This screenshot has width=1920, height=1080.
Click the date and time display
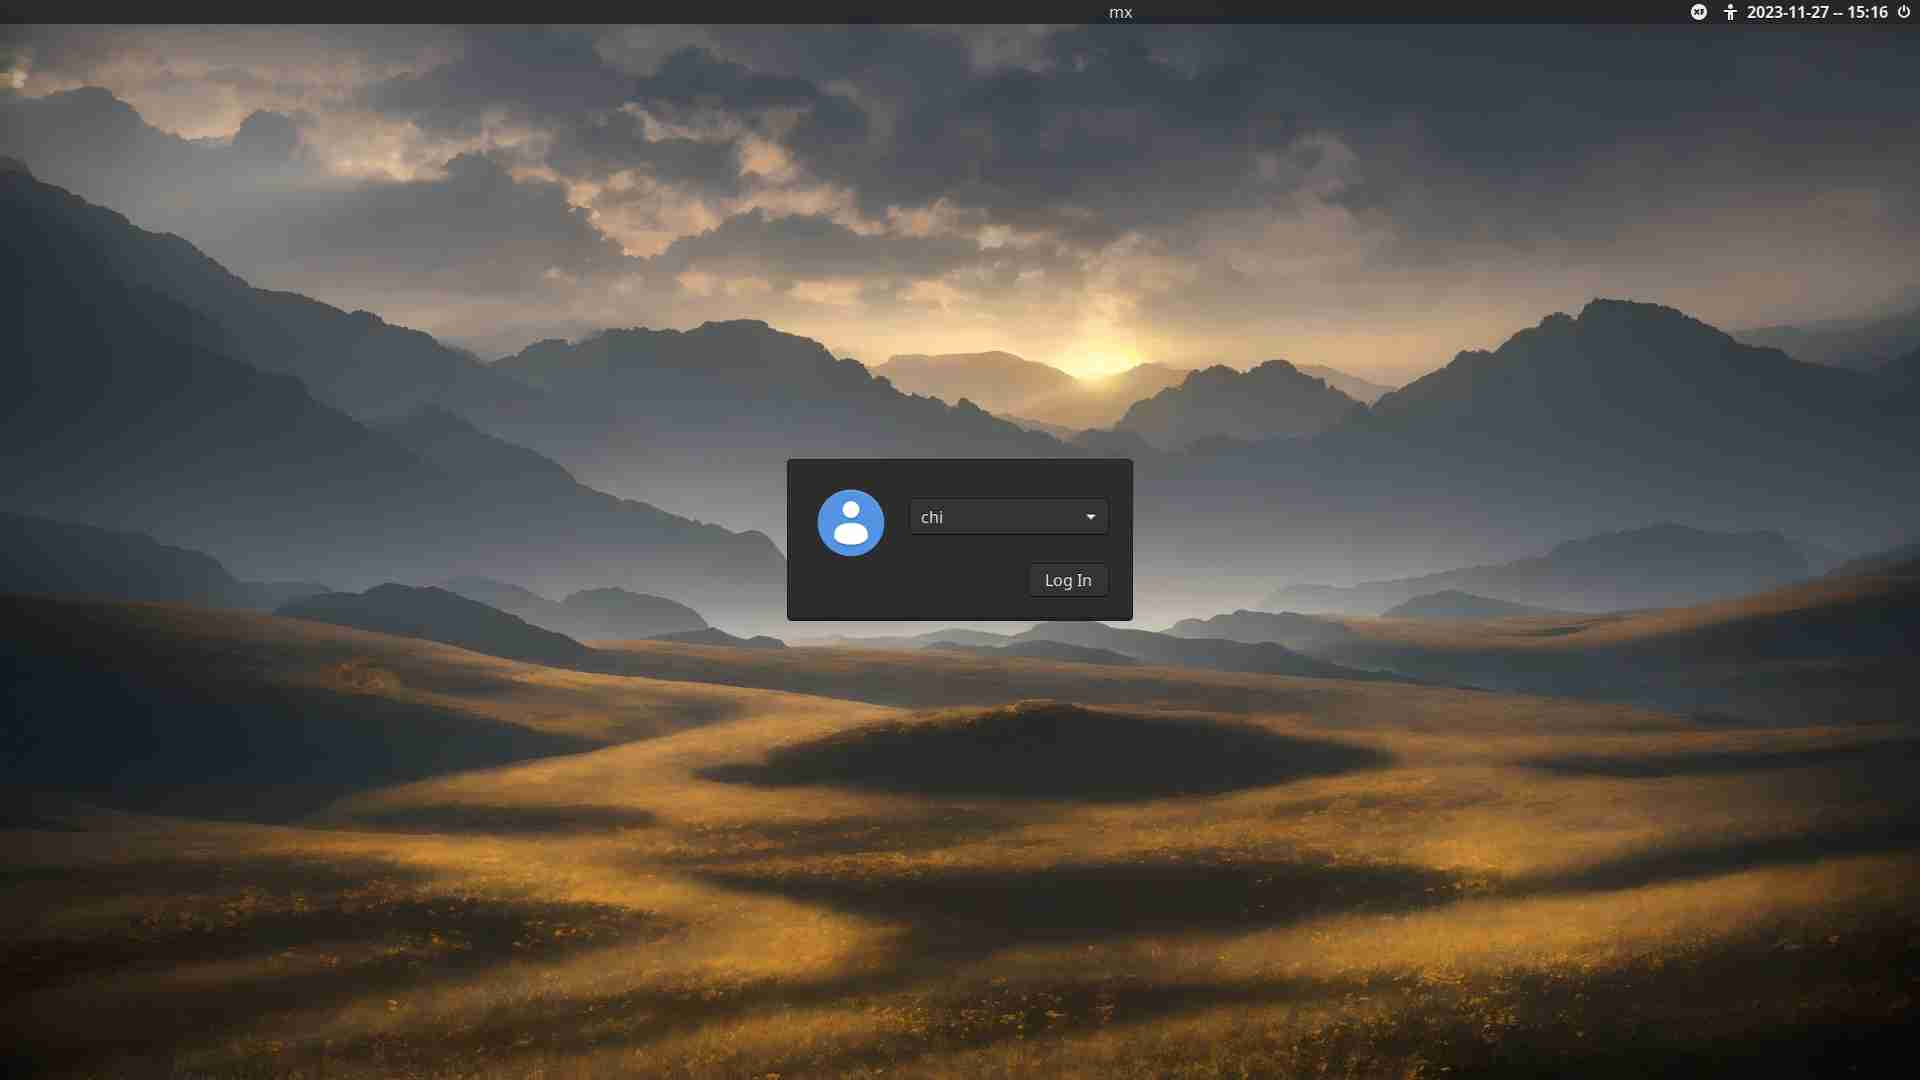(1817, 12)
